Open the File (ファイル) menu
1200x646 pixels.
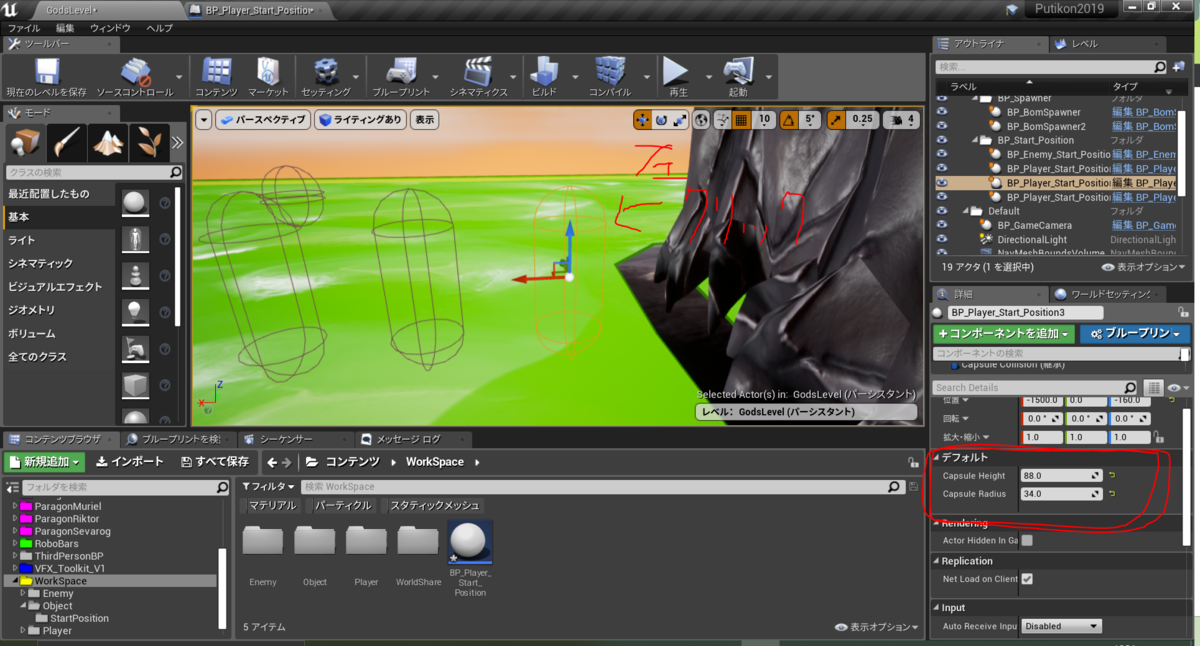[x=24, y=28]
